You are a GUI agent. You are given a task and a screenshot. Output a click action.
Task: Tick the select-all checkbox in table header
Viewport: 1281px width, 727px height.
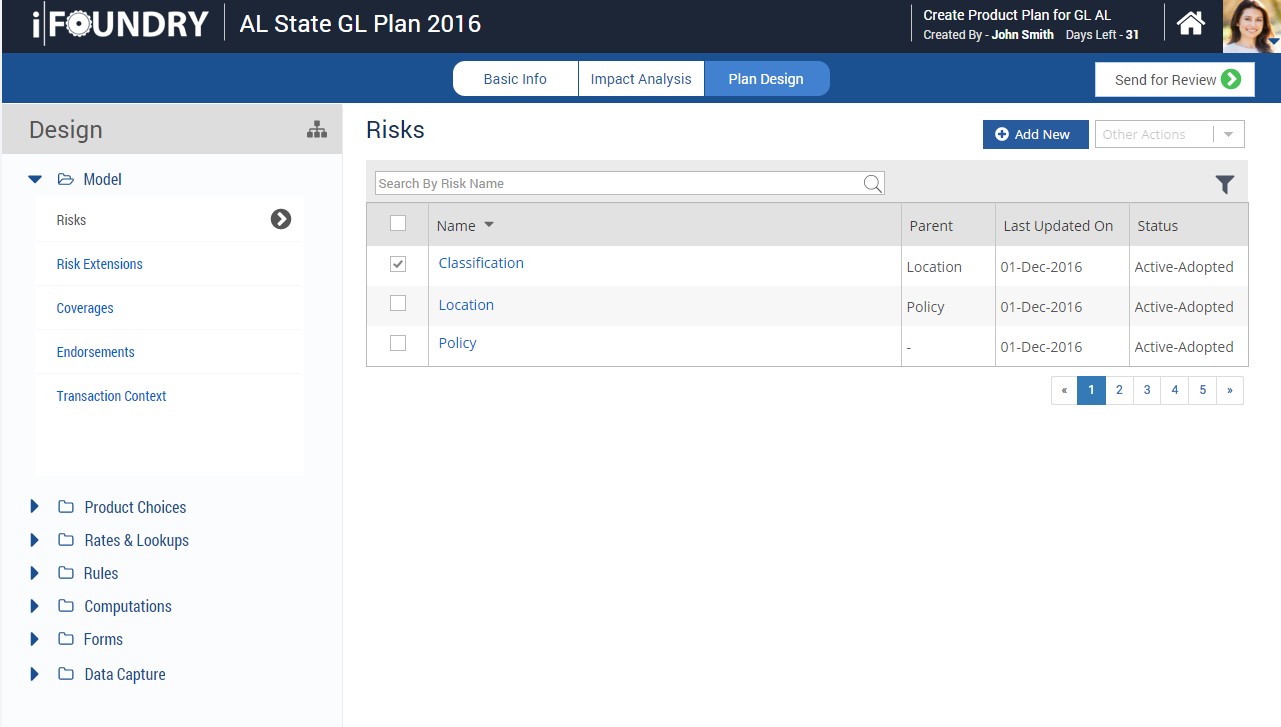398,224
